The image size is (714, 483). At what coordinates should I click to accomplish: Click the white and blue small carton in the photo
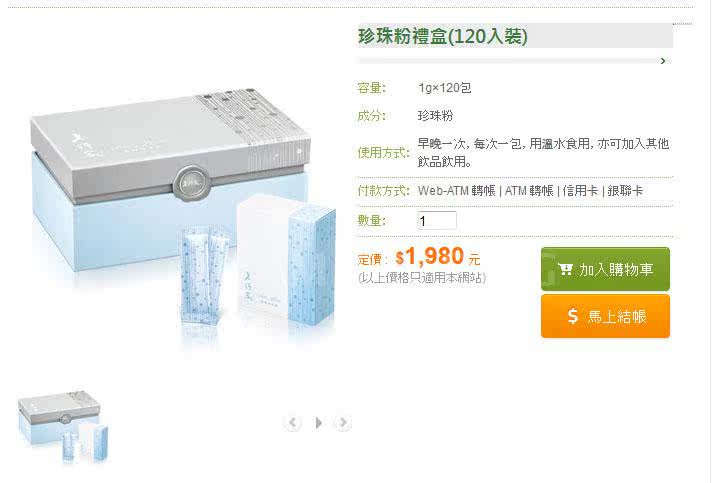(x=286, y=260)
